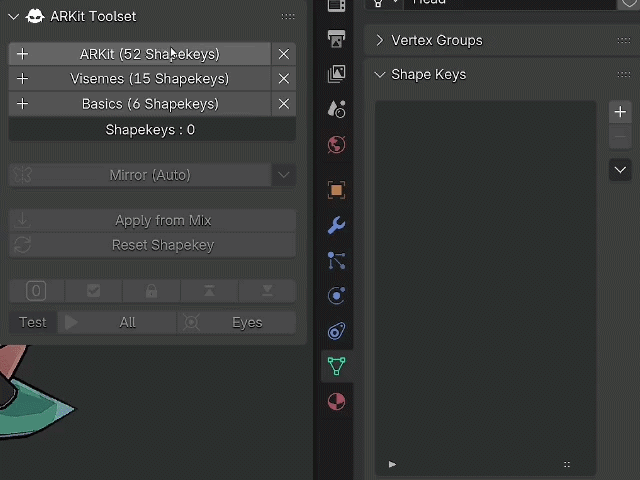Click the Test label

tap(33, 322)
